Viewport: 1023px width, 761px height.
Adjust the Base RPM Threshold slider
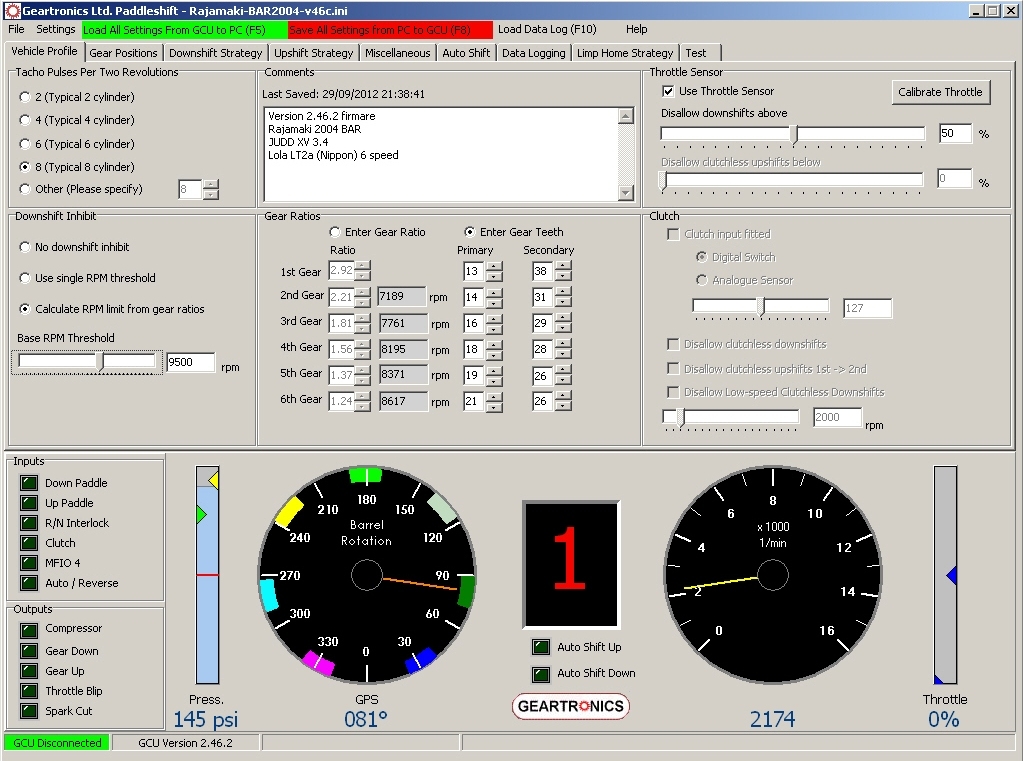coord(101,362)
